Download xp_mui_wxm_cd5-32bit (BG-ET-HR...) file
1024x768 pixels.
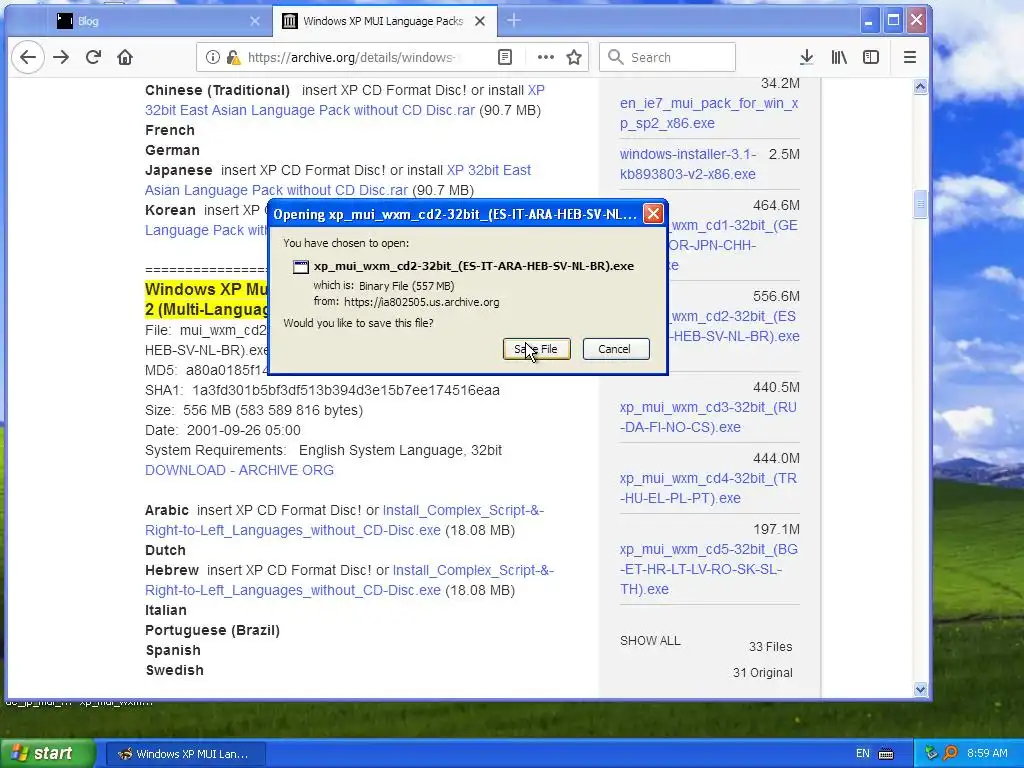(x=709, y=569)
